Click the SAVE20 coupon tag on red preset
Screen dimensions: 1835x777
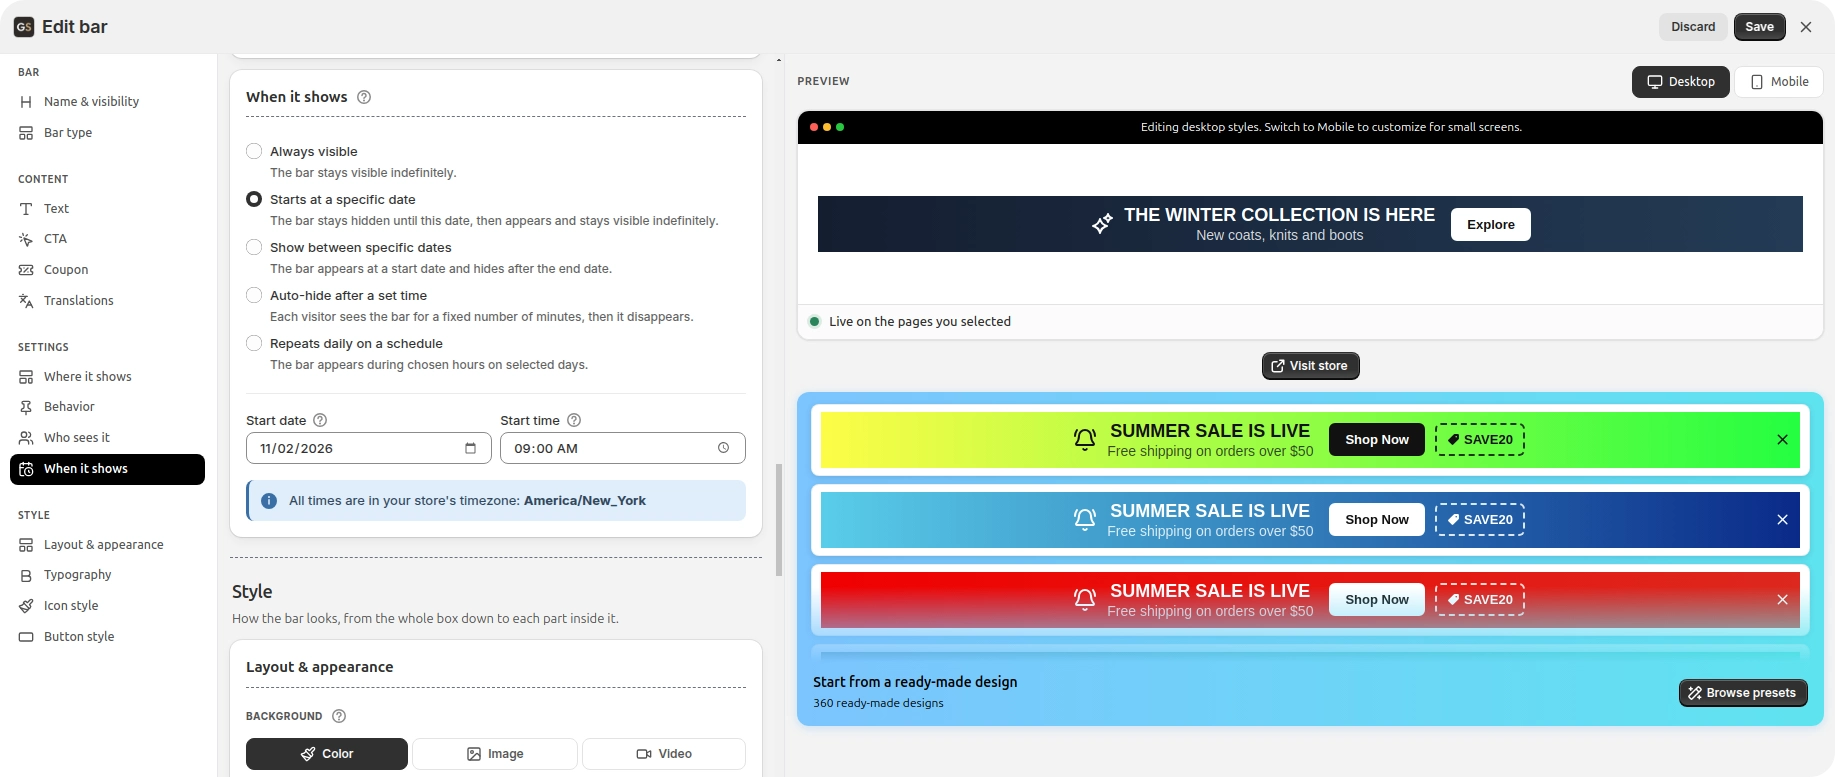coord(1480,599)
